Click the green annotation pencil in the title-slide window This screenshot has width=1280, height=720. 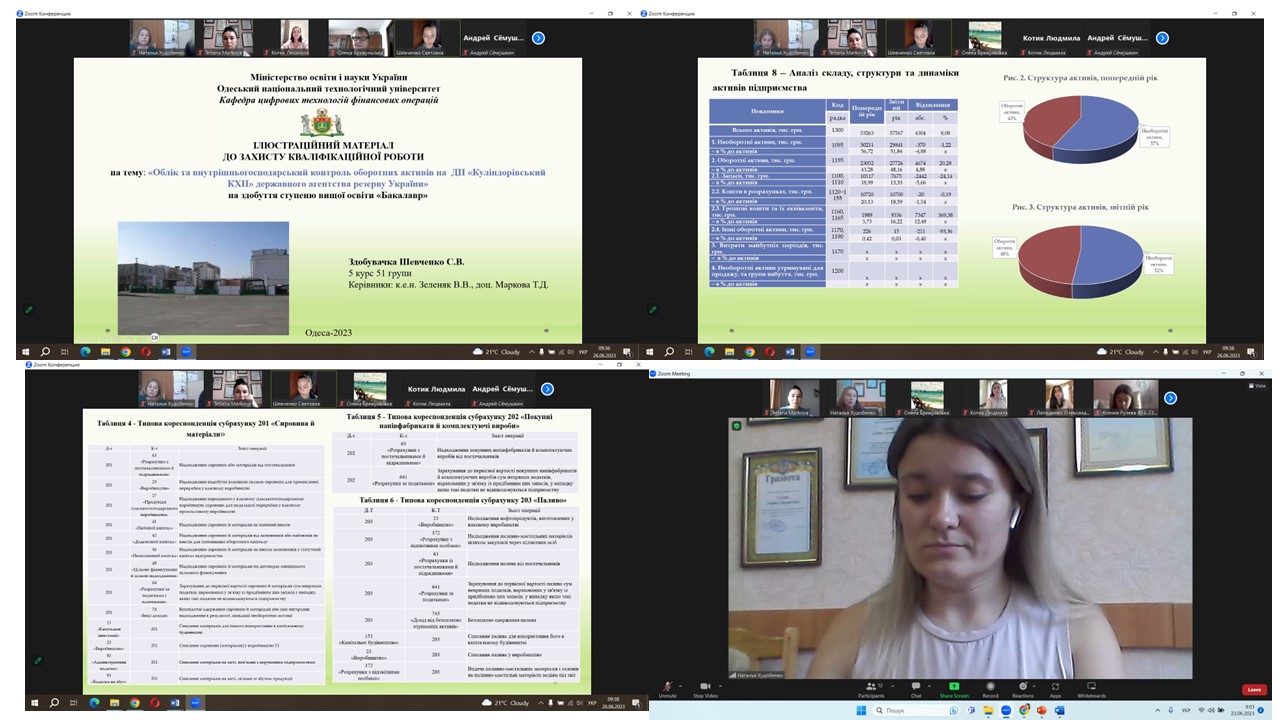click(29, 310)
